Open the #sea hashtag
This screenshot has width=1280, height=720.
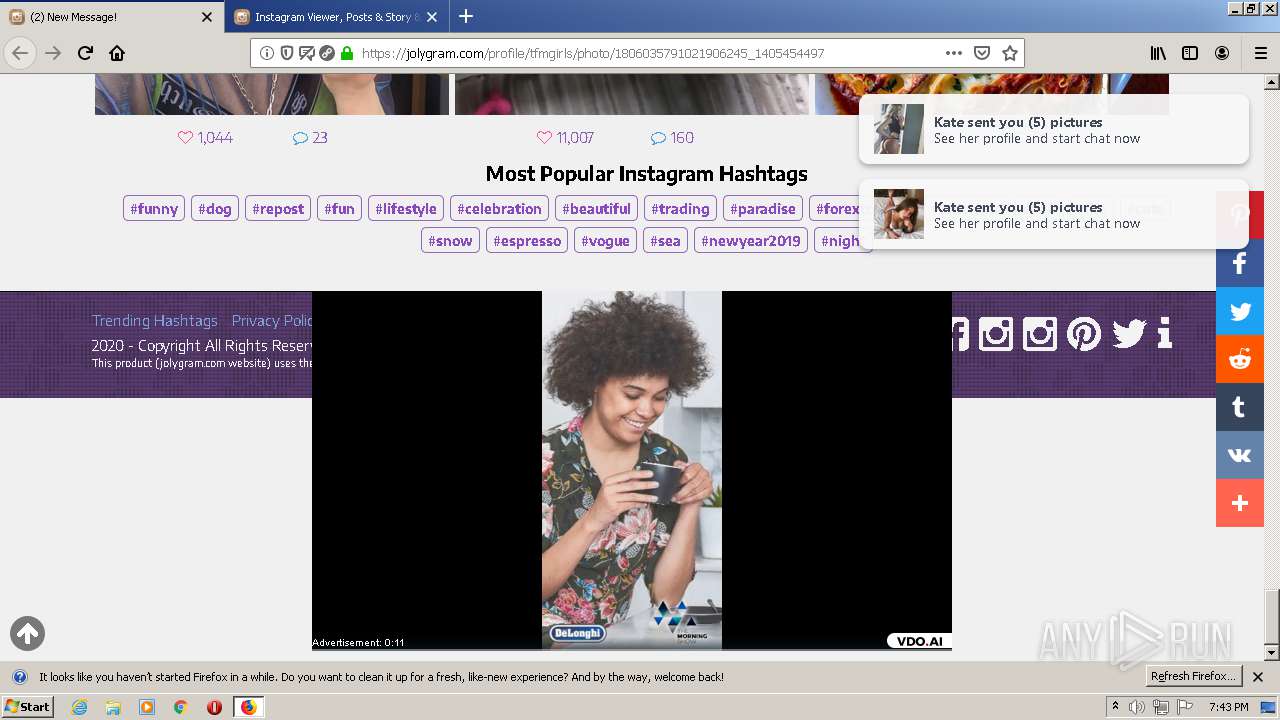665,241
